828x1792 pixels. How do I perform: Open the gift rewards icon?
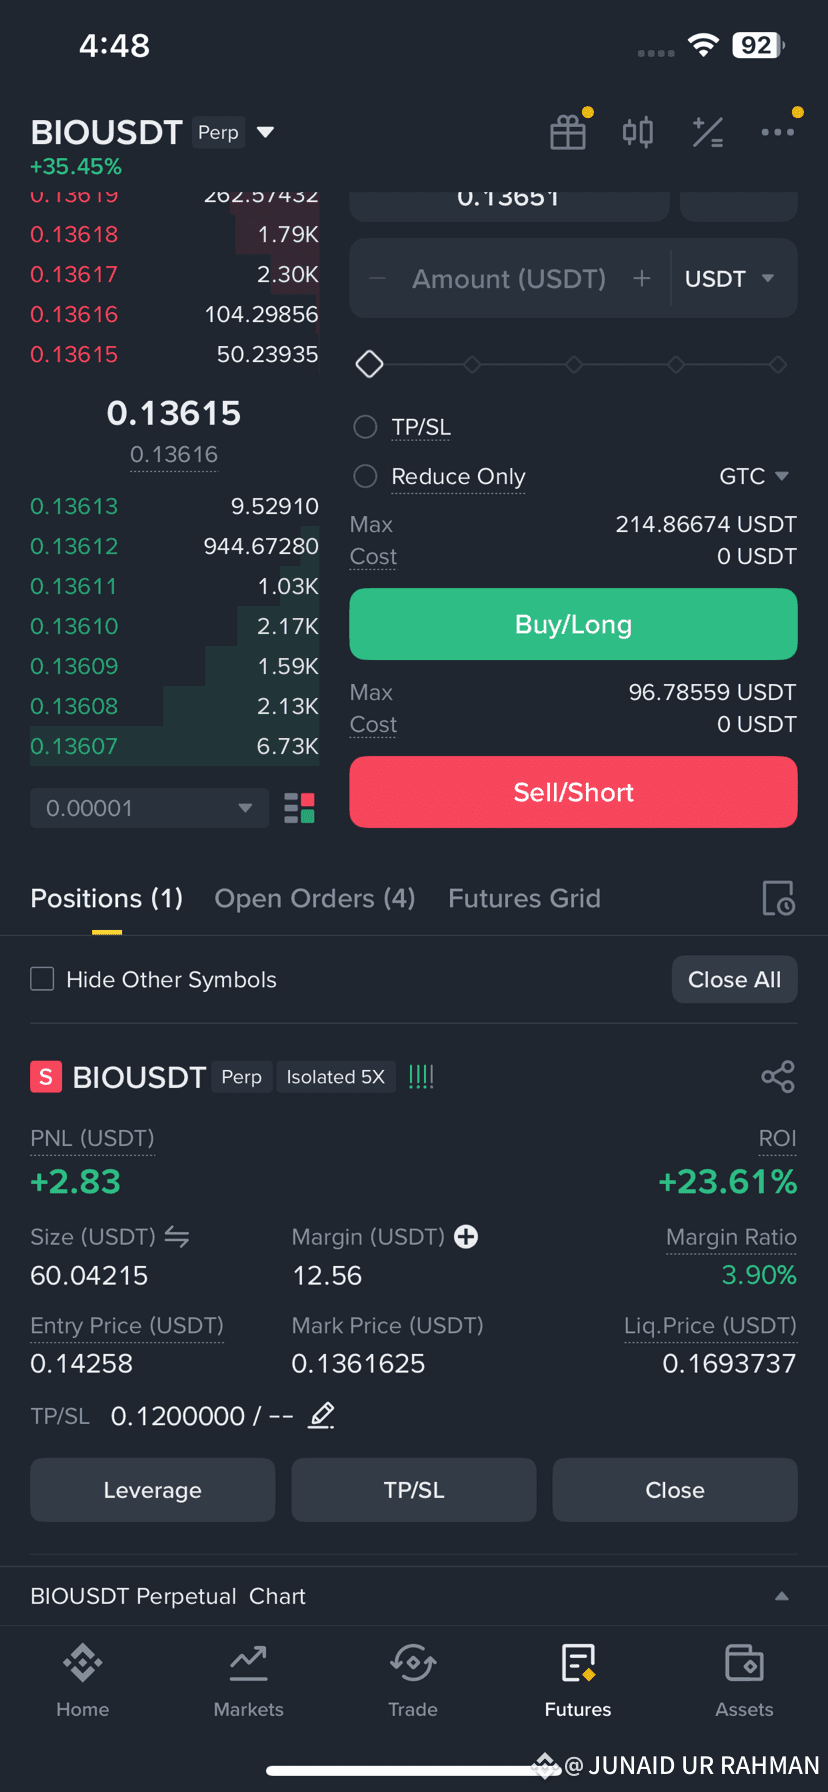pyautogui.click(x=568, y=132)
